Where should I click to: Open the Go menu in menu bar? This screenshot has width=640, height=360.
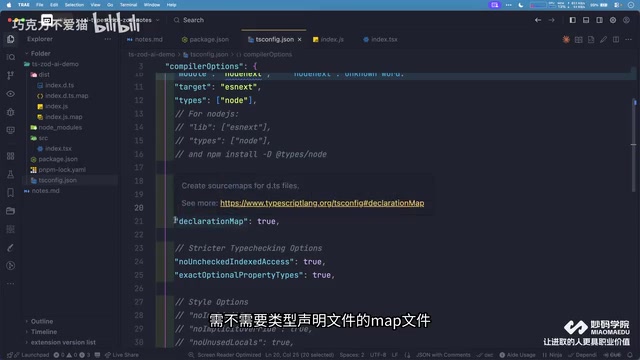pos(110,5)
